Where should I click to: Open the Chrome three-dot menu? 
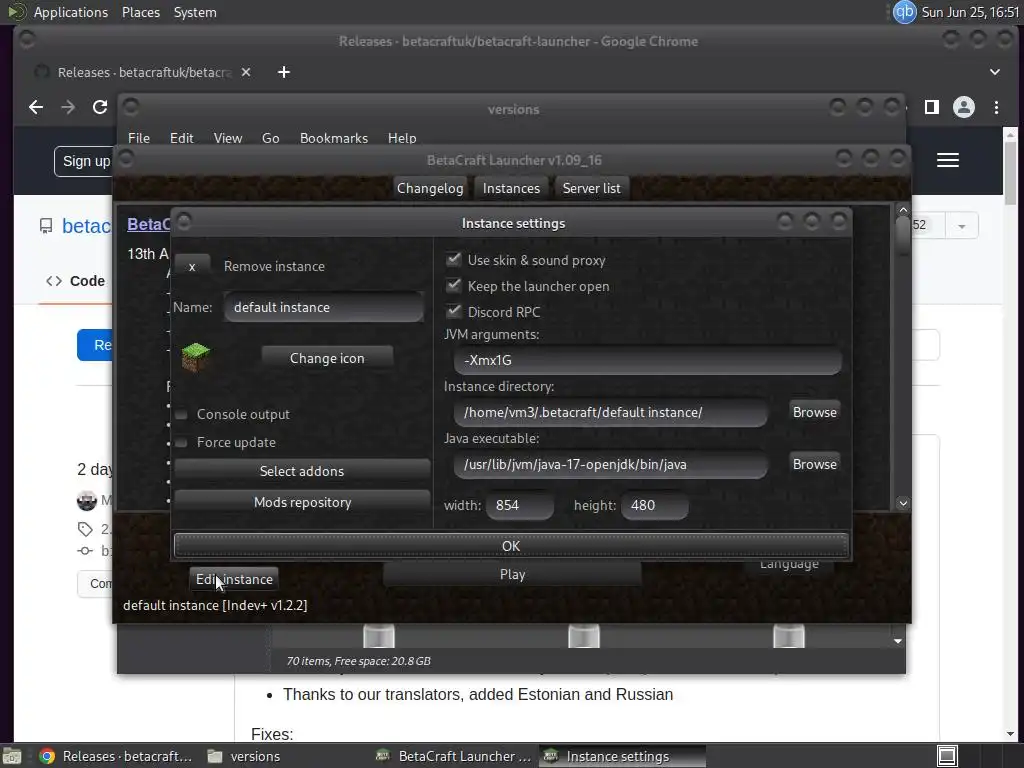click(x=996, y=107)
